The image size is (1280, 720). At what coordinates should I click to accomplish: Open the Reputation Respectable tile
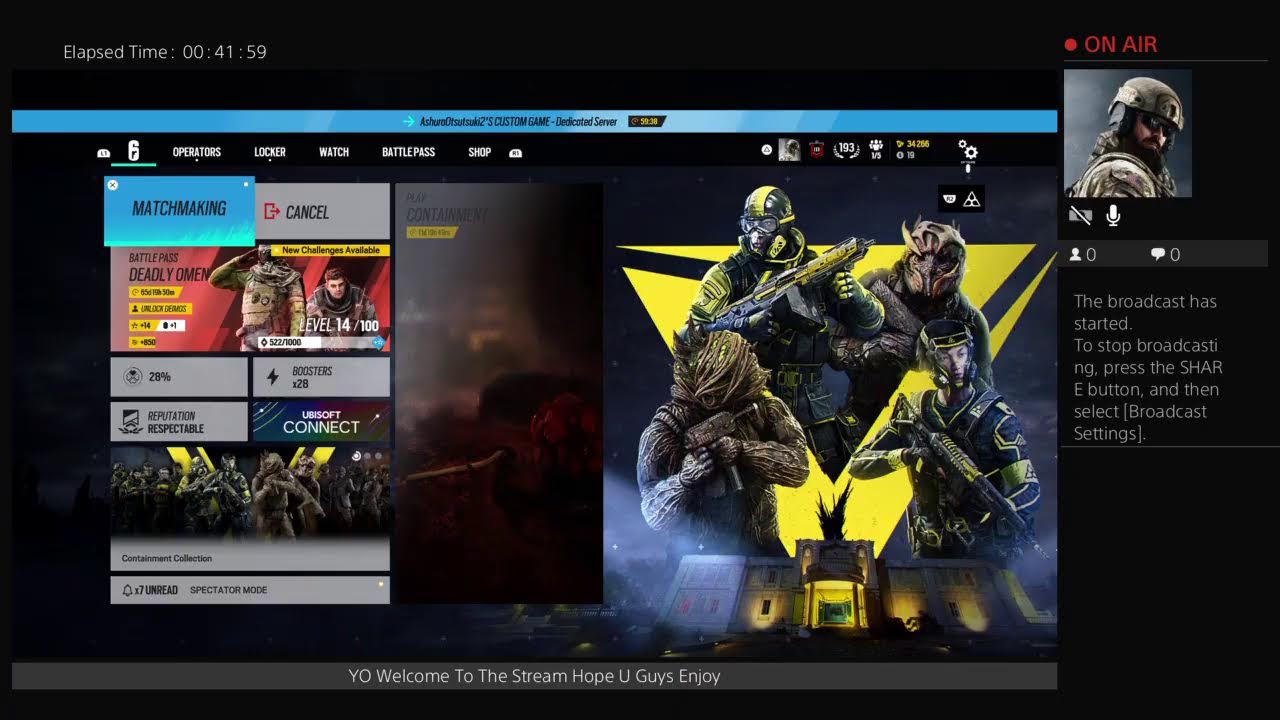click(179, 422)
